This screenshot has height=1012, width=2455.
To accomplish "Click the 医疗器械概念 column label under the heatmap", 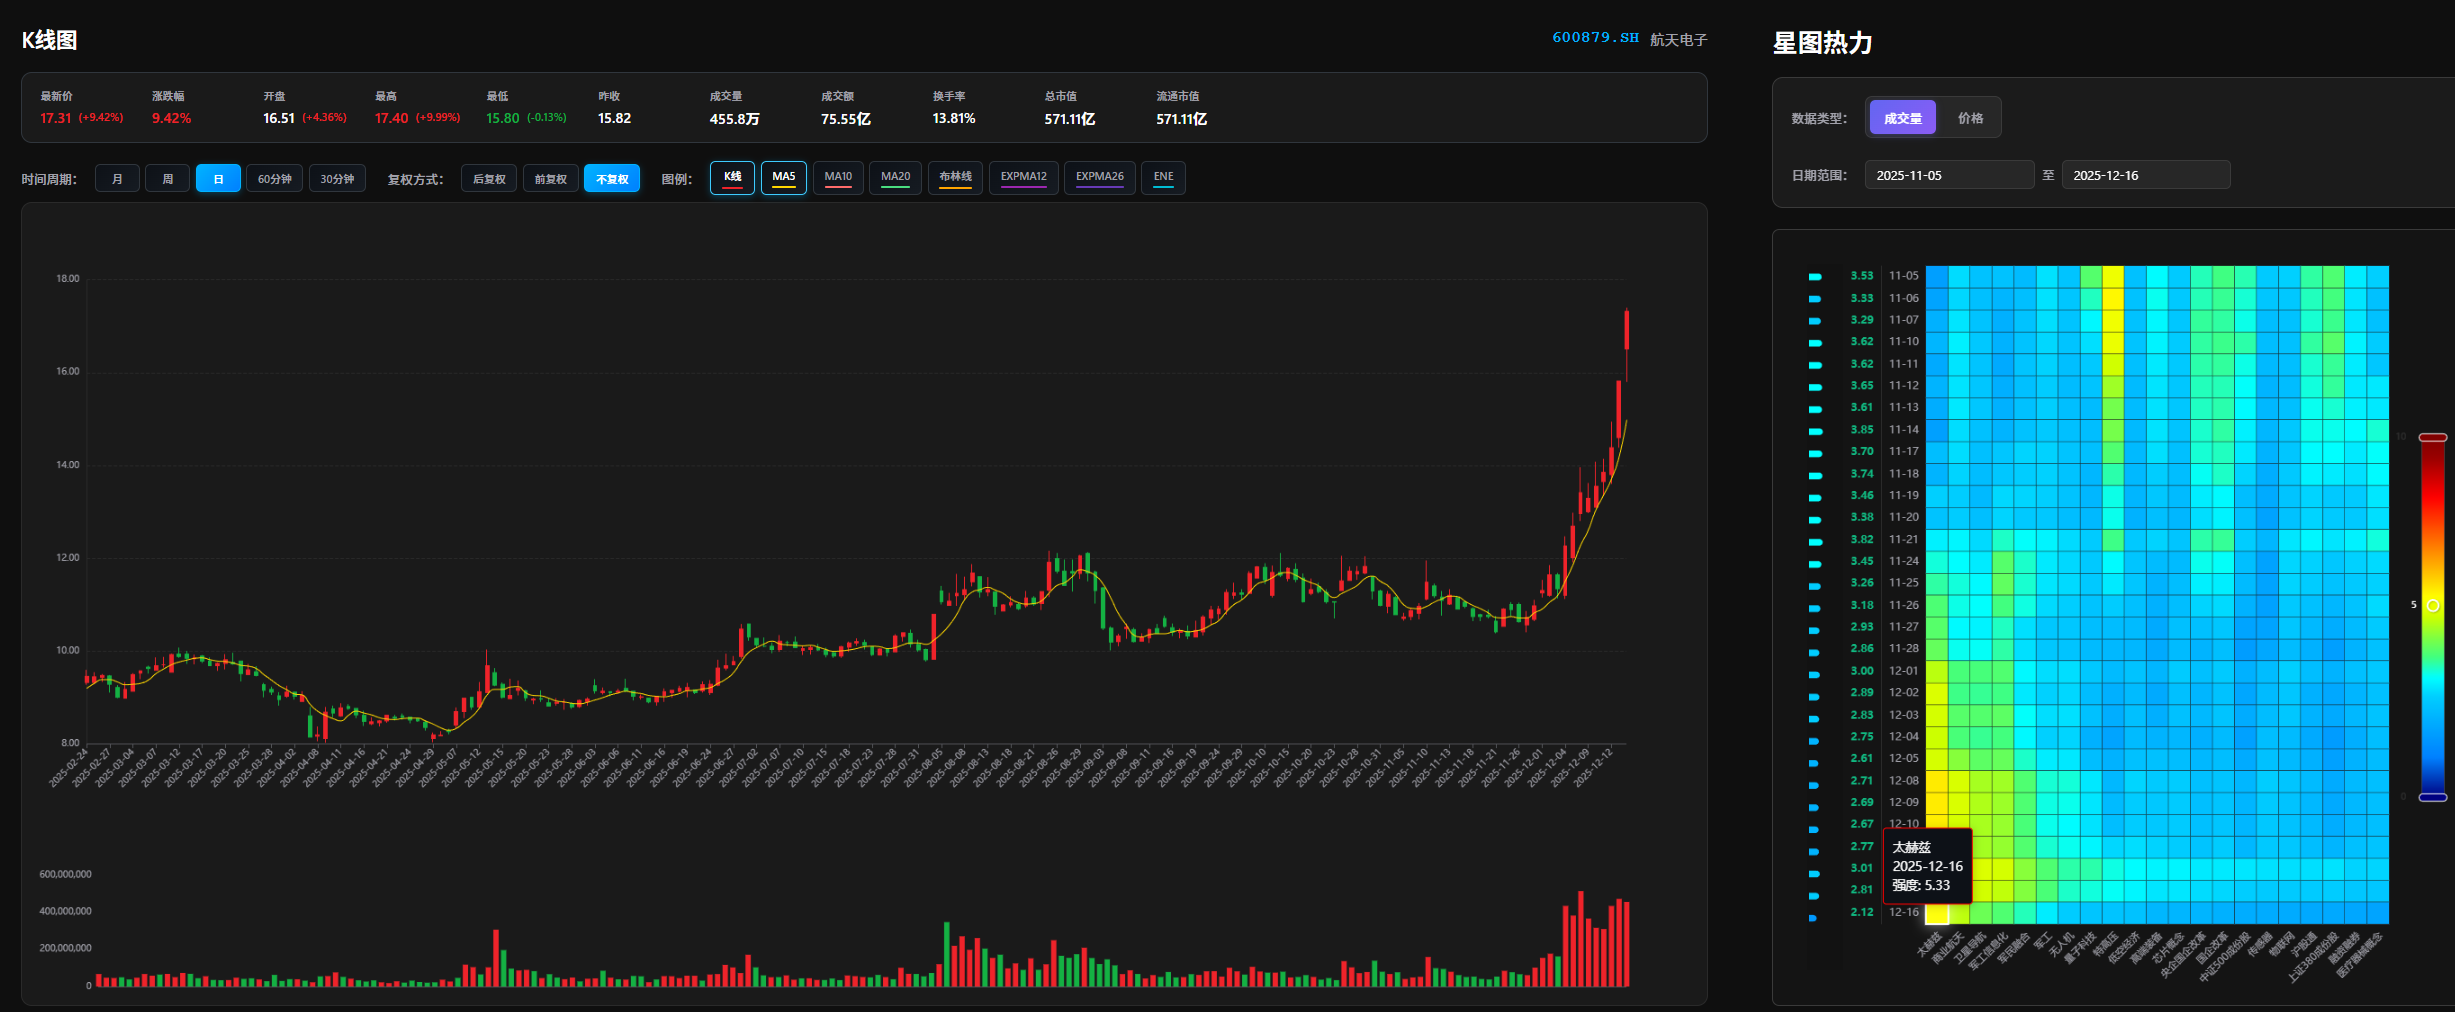I will point(2360,955).
